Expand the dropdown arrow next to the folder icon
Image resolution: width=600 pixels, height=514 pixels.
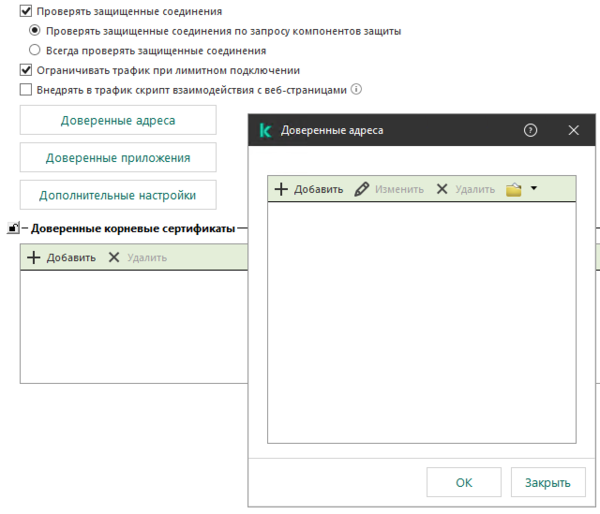(534, 189)
